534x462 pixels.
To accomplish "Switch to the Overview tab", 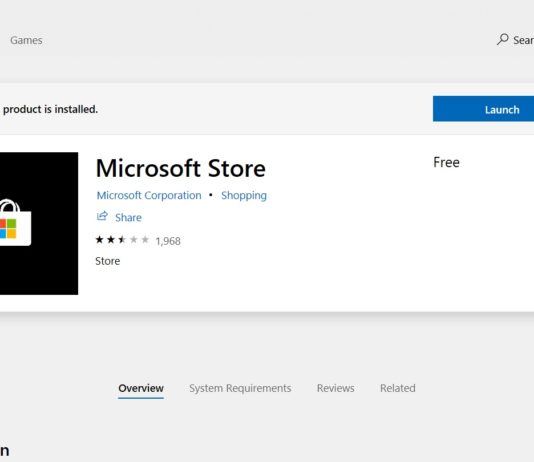I will coord(141,388).
